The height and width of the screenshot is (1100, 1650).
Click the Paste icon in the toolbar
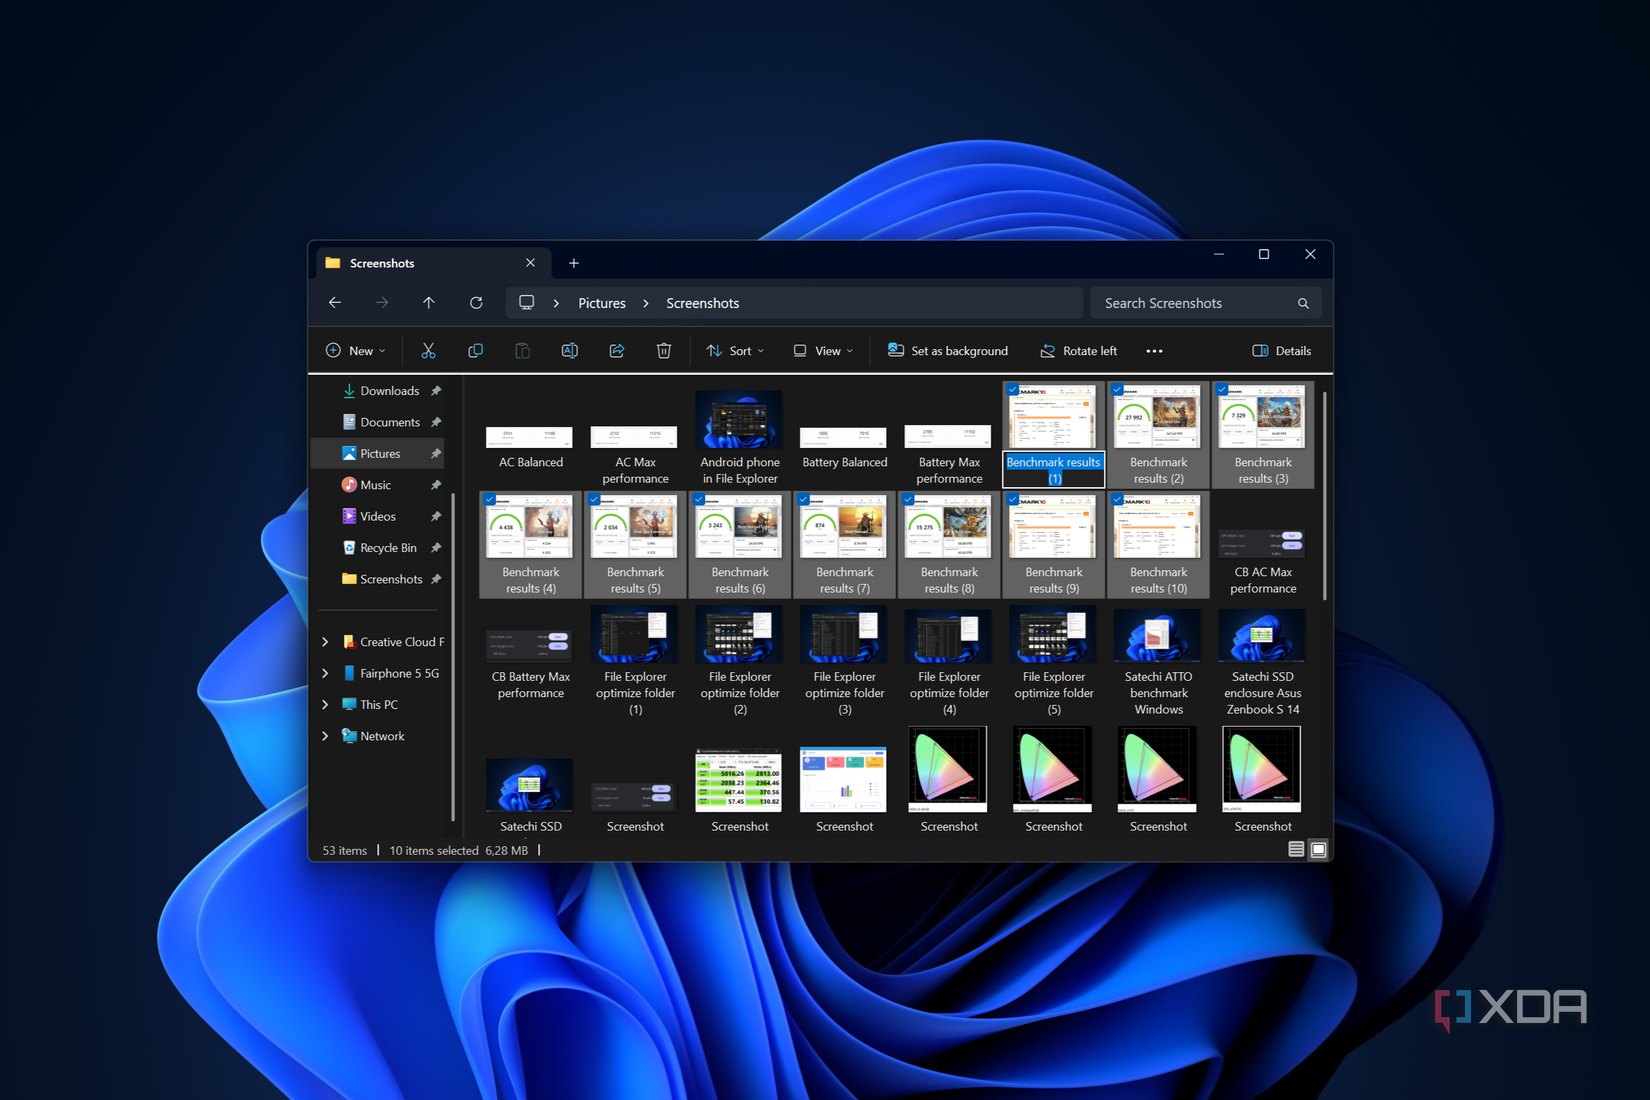pos(522,350)
